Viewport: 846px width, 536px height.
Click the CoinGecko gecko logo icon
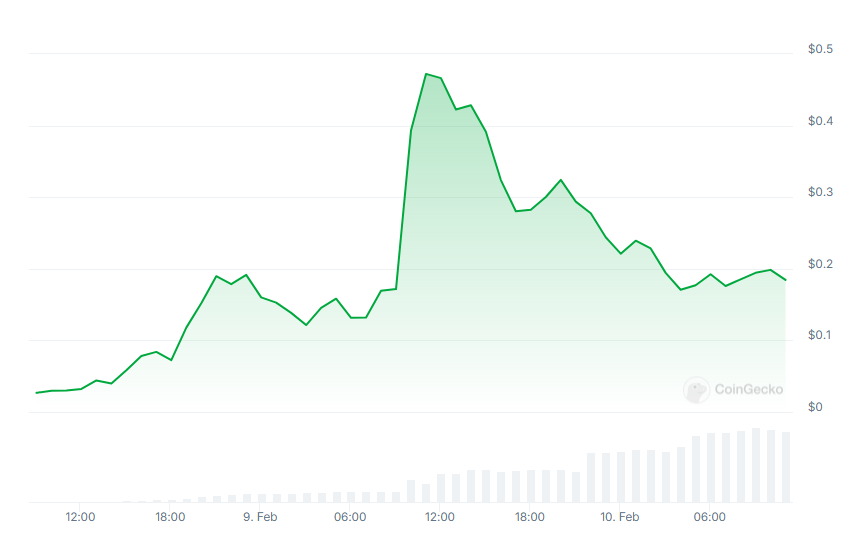point(696,390)
